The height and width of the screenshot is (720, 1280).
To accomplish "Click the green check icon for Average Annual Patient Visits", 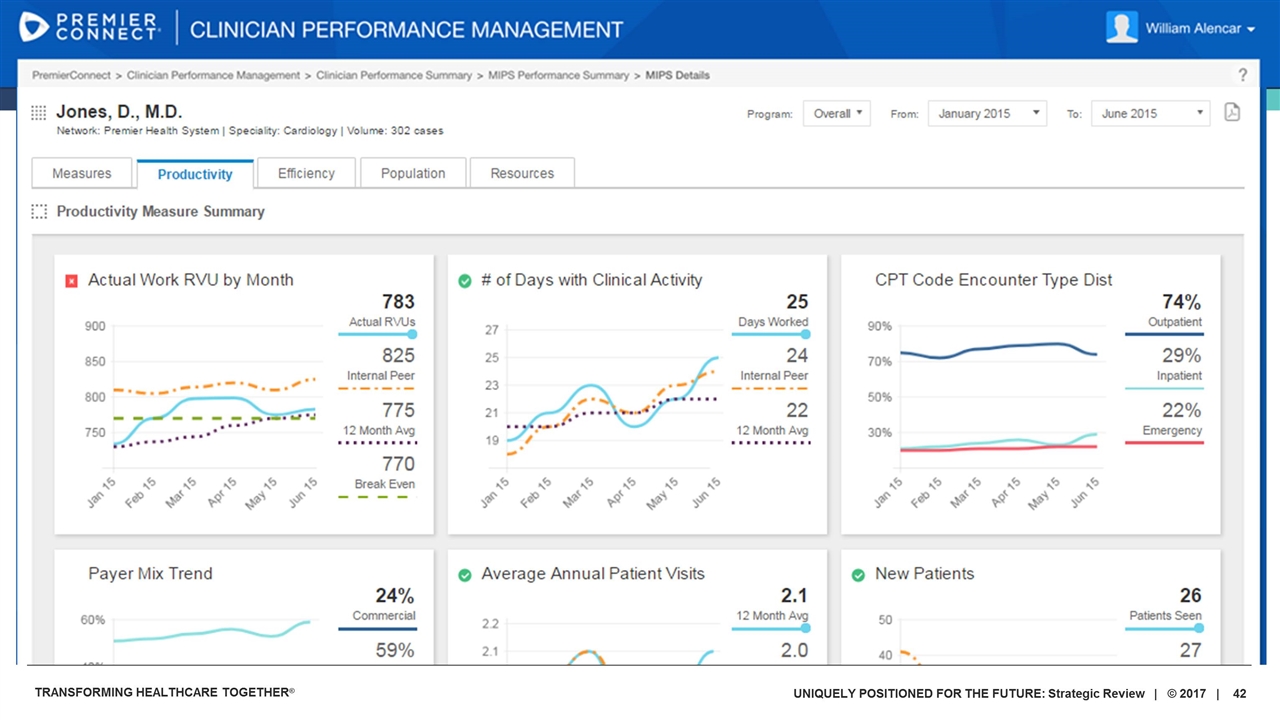I will click(x=464, y=575).
